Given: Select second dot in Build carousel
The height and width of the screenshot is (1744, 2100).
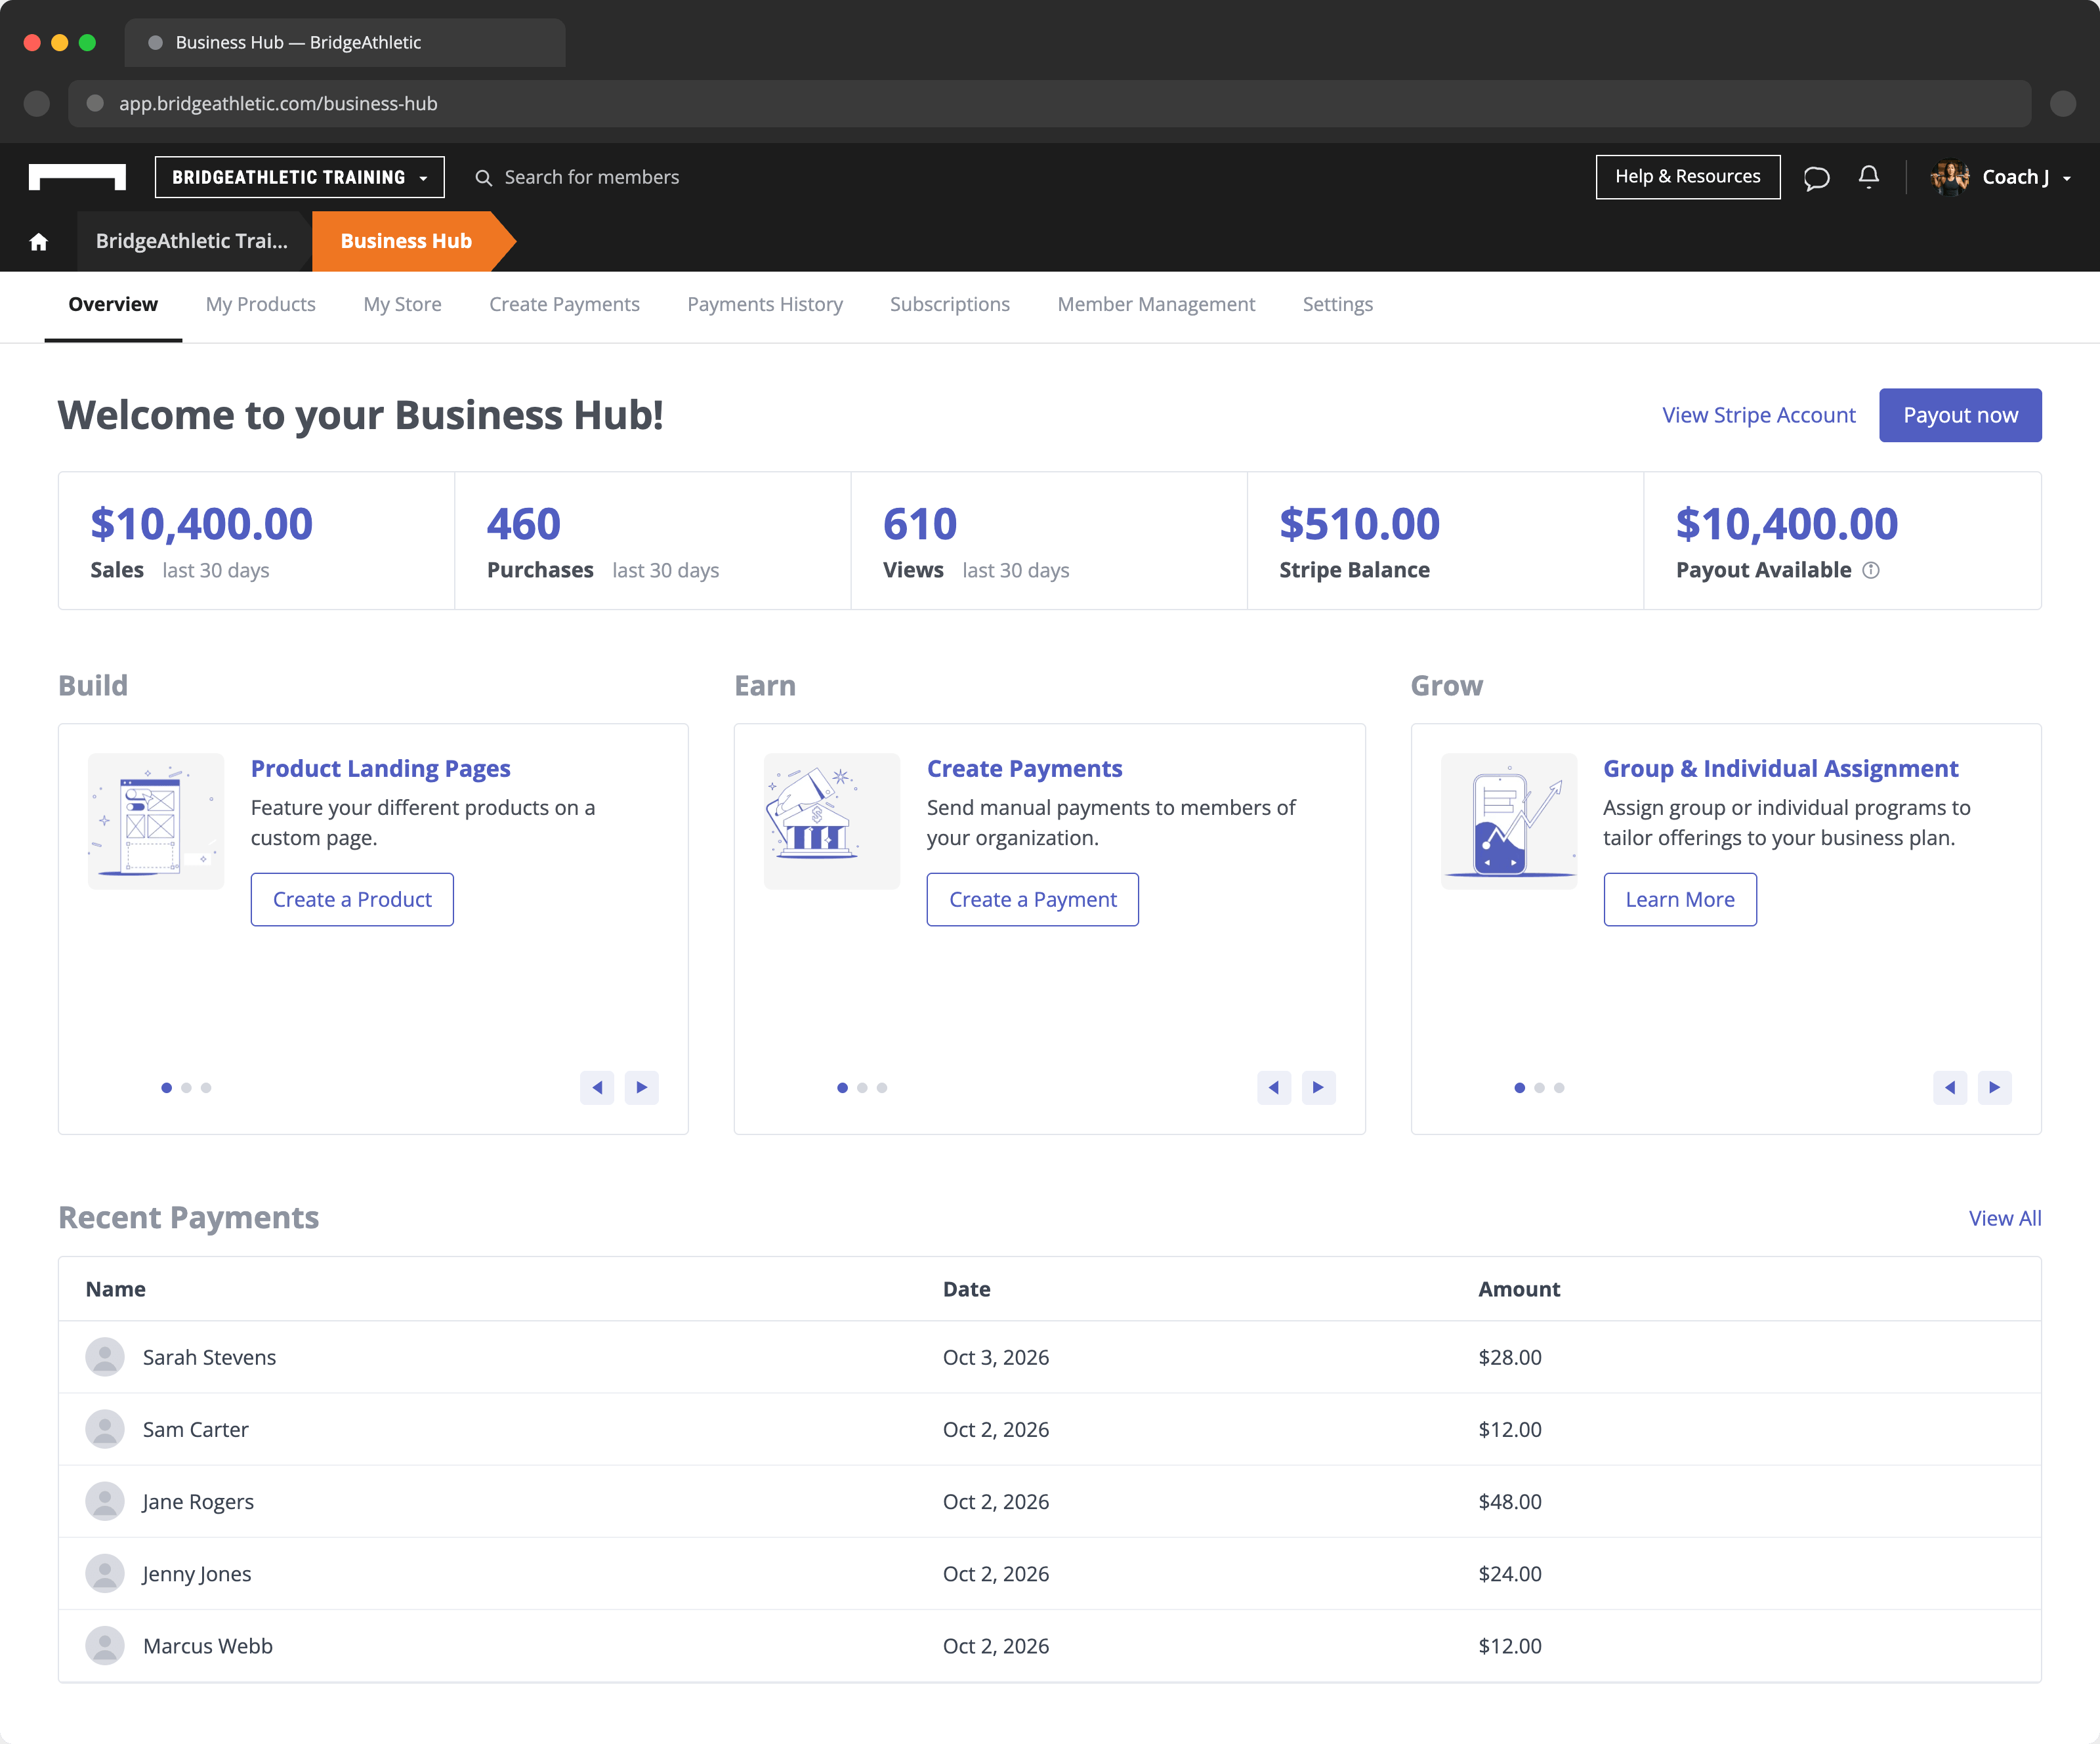Looking at the screenshot, I should (x=186, y=1088).
